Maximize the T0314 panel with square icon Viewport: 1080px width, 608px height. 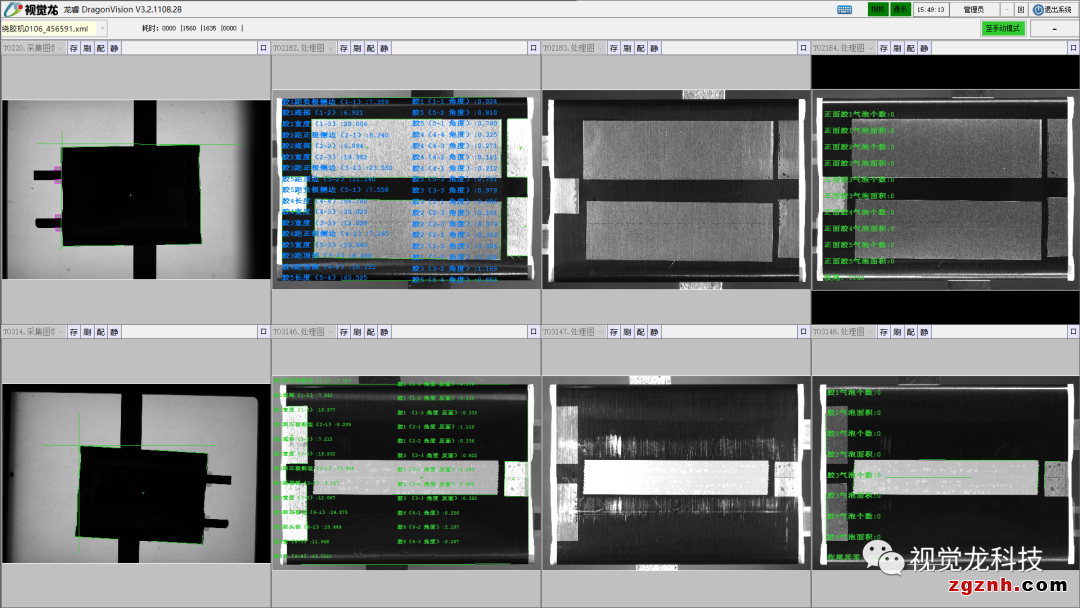click(264, 332)
